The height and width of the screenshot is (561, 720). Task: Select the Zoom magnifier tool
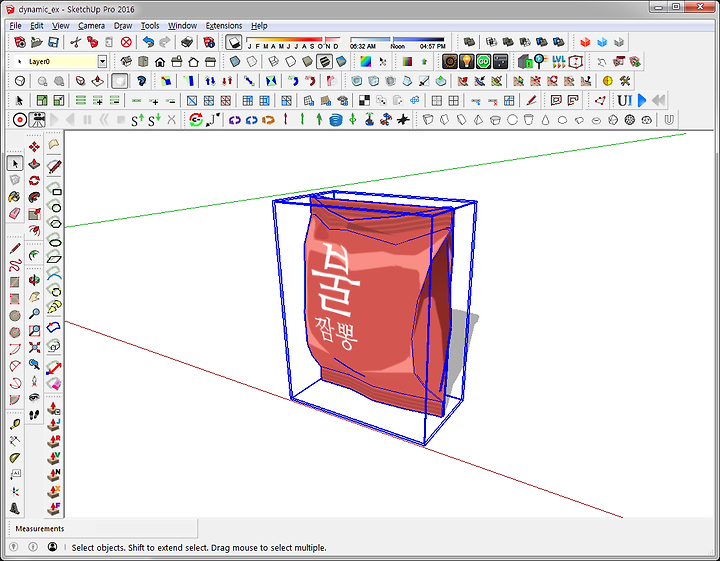pos(34,314)
